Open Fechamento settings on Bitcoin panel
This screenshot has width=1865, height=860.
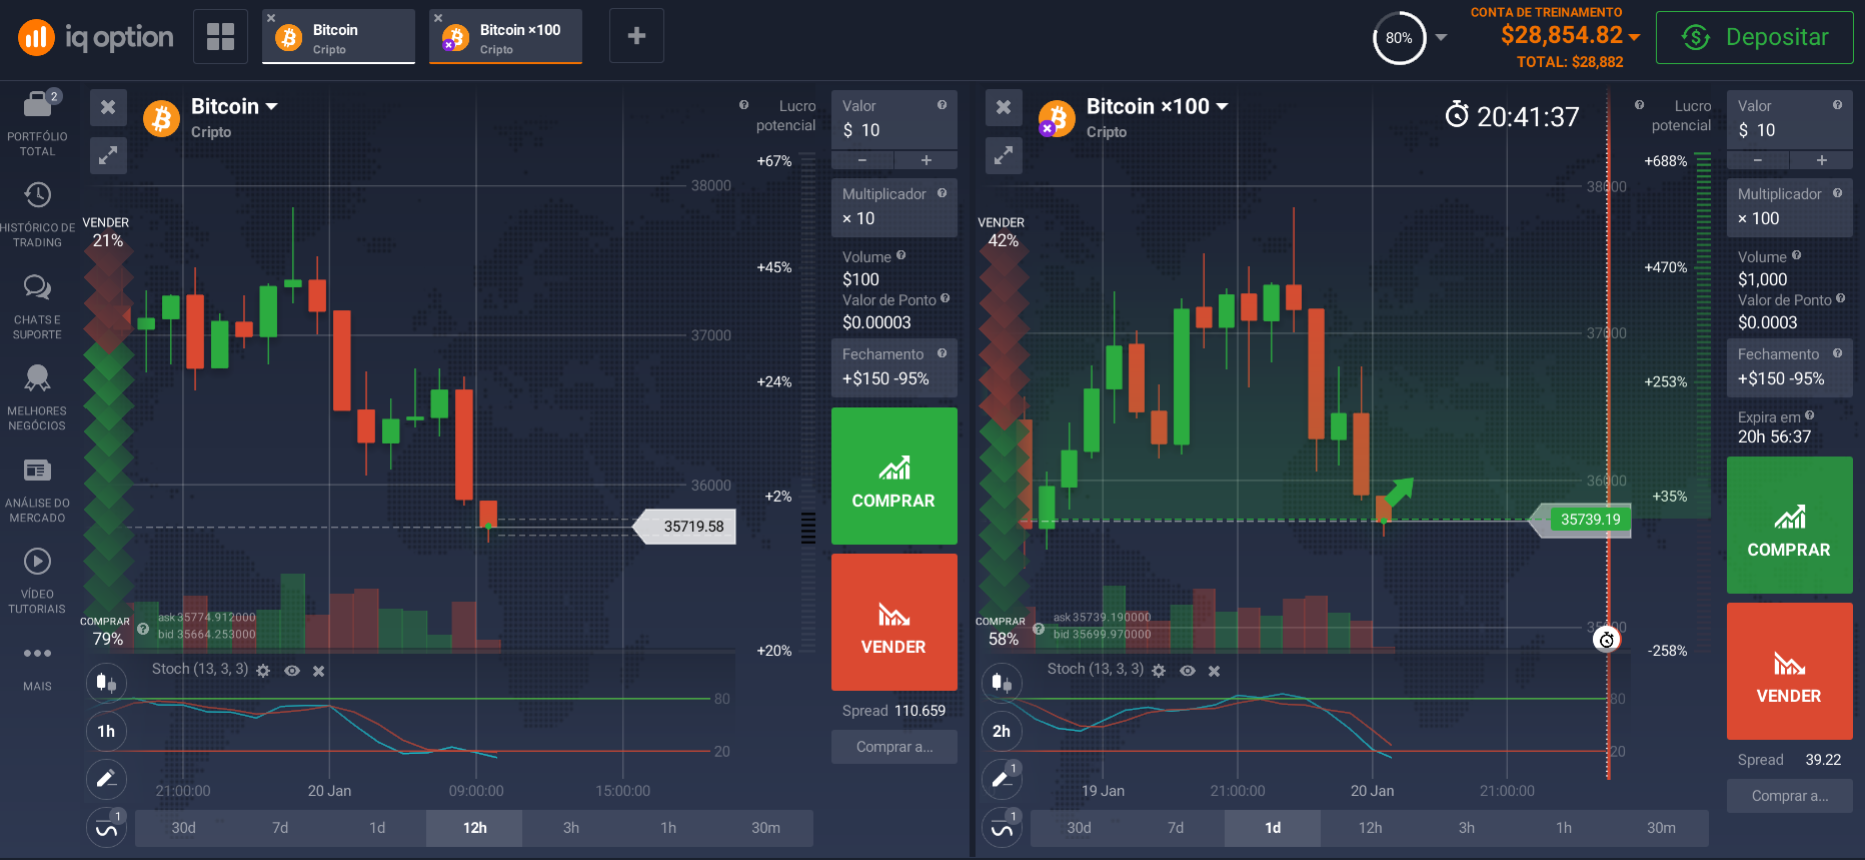(894, 368)
